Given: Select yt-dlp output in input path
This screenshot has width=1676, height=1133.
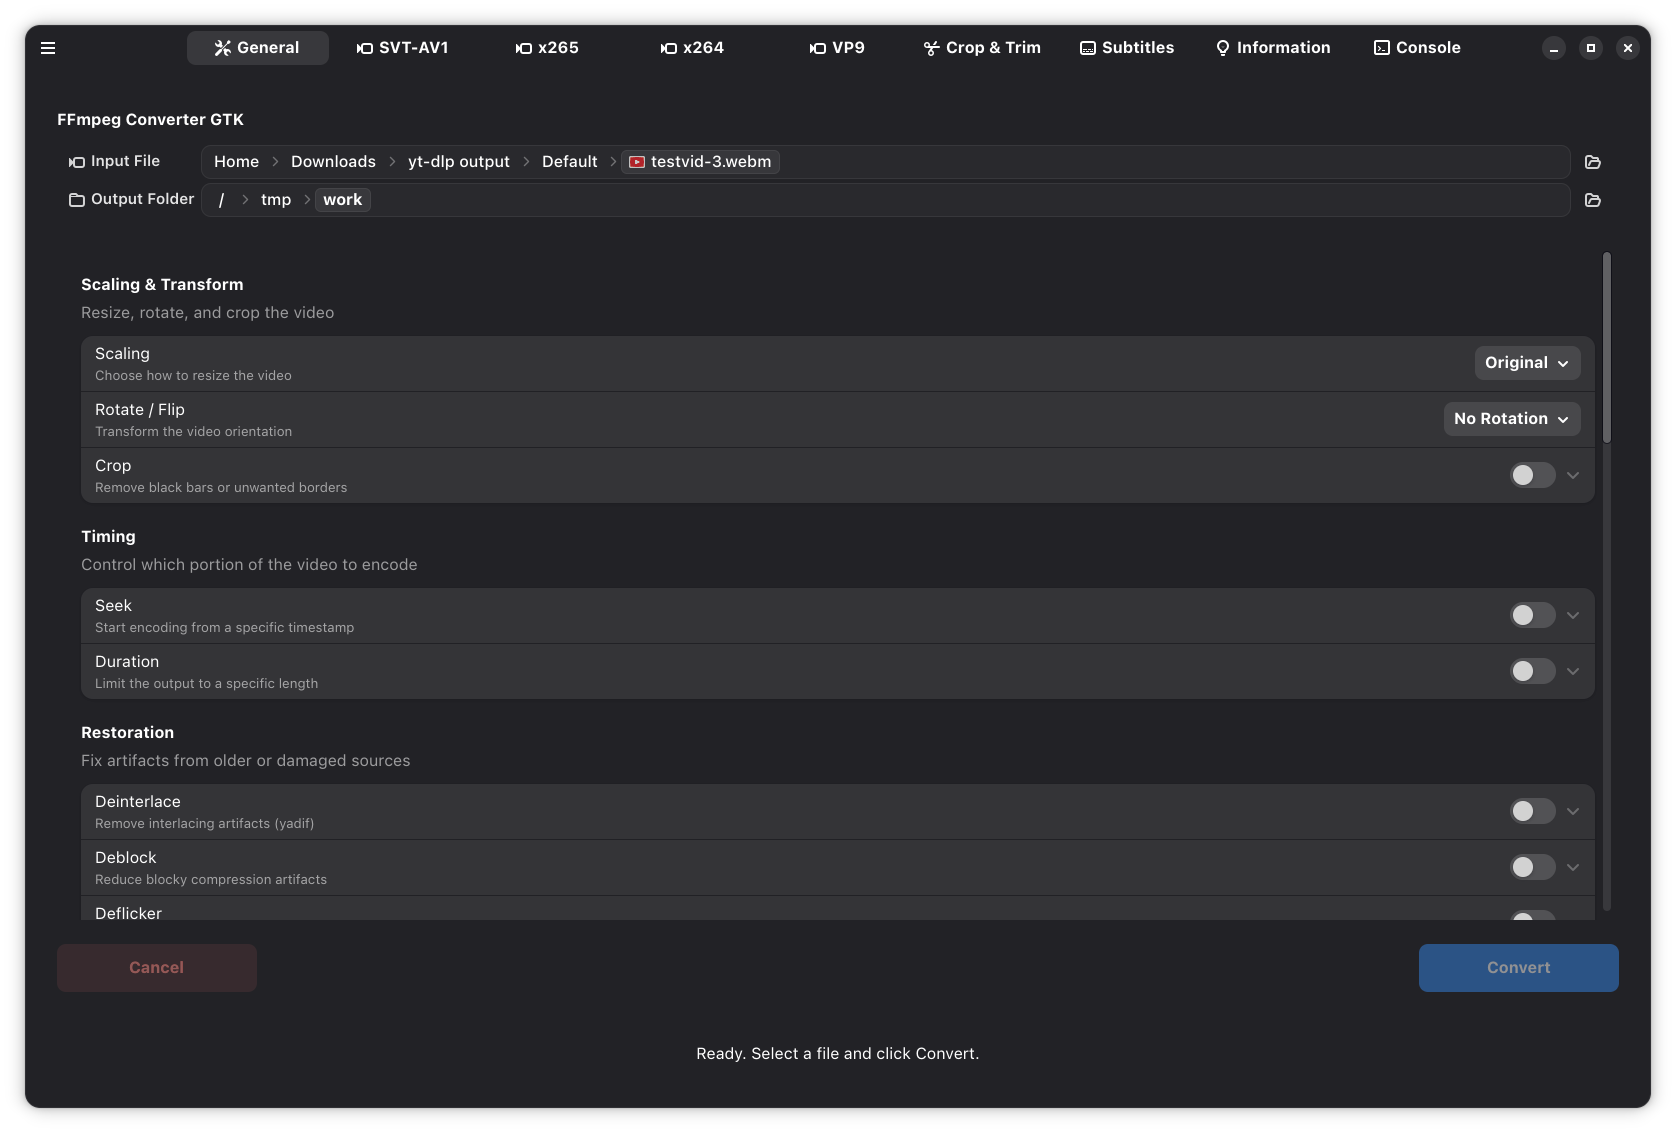Looking at the screenshot, I should 459,162.
